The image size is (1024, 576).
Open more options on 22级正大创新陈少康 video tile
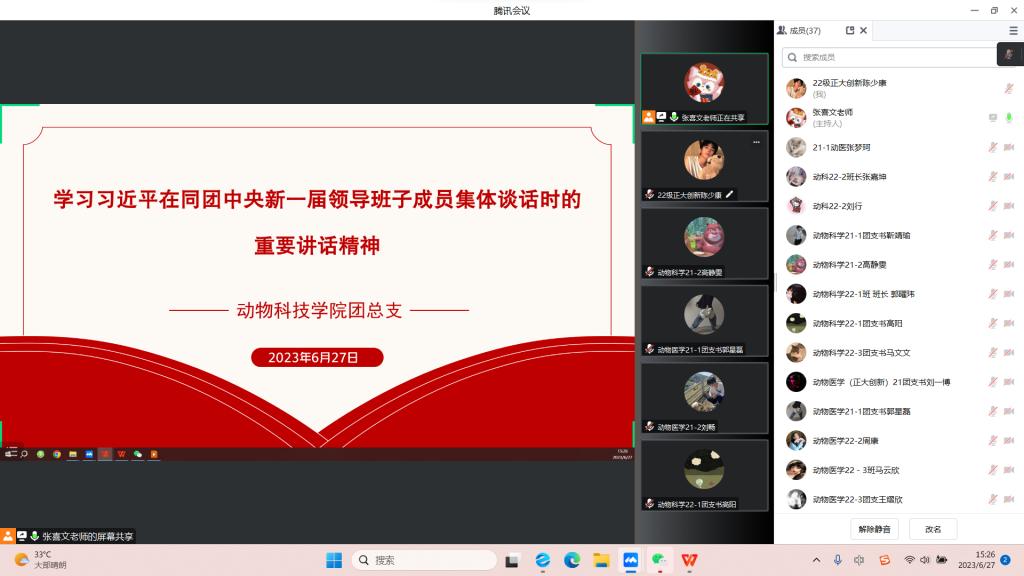point(756,142)
